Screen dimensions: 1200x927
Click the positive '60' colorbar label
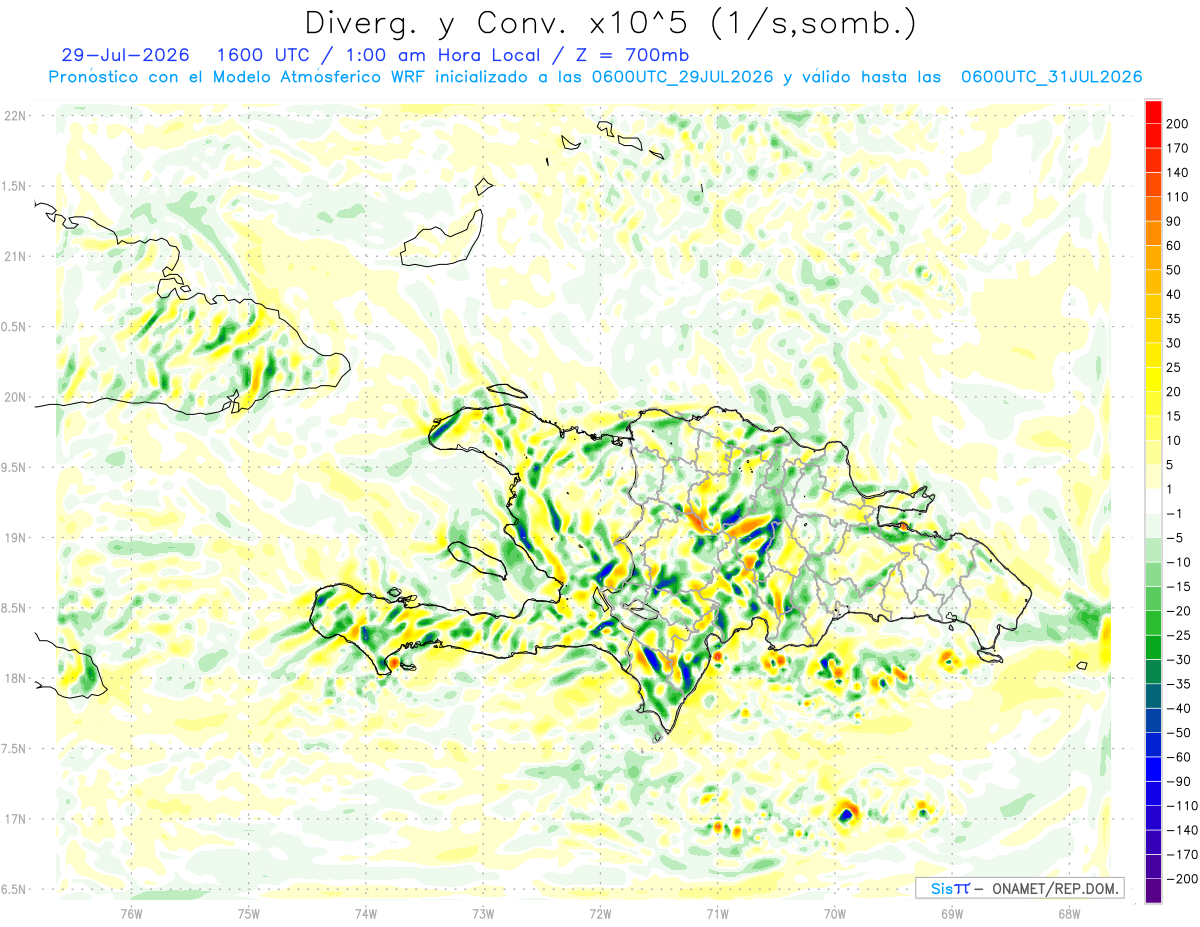tap(1174, 245)
